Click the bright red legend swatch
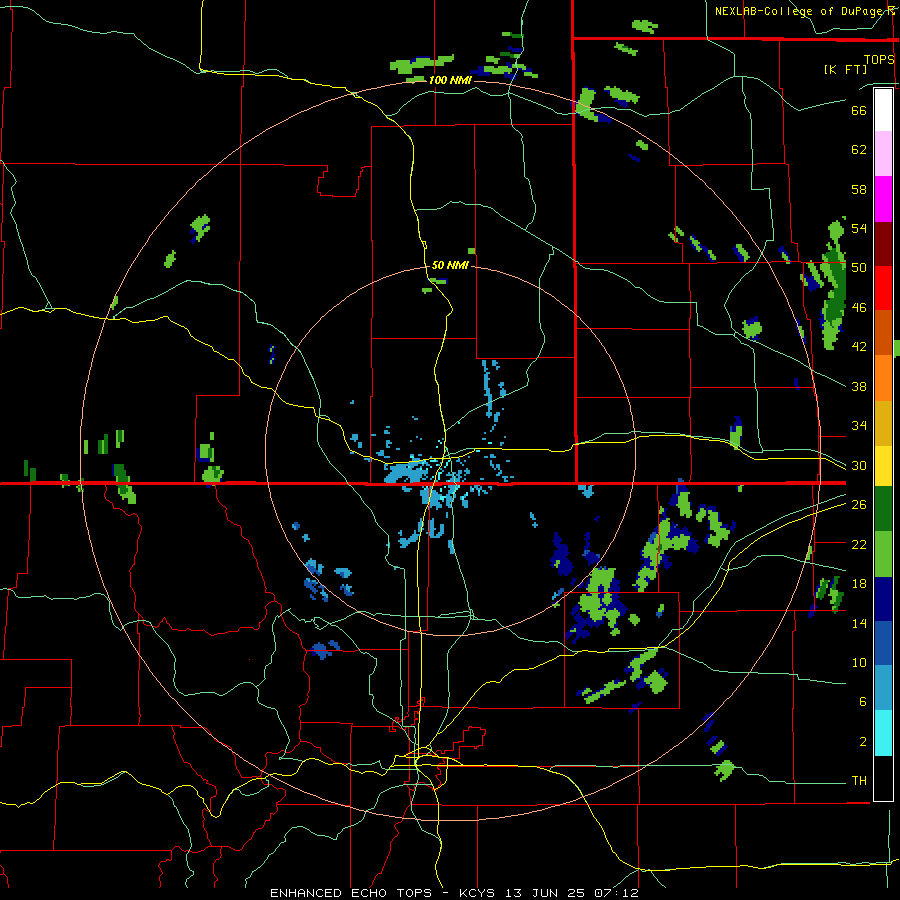 (x=883, y=288)
